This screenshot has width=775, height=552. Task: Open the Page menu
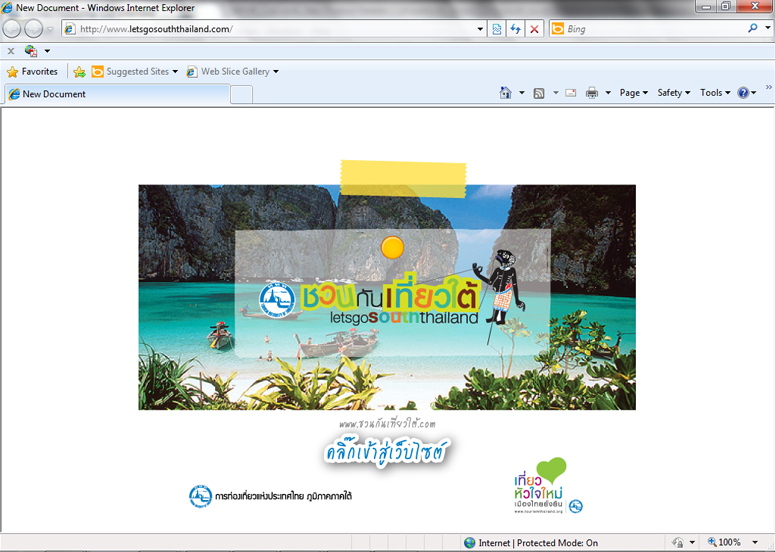[x=633, y=93]
